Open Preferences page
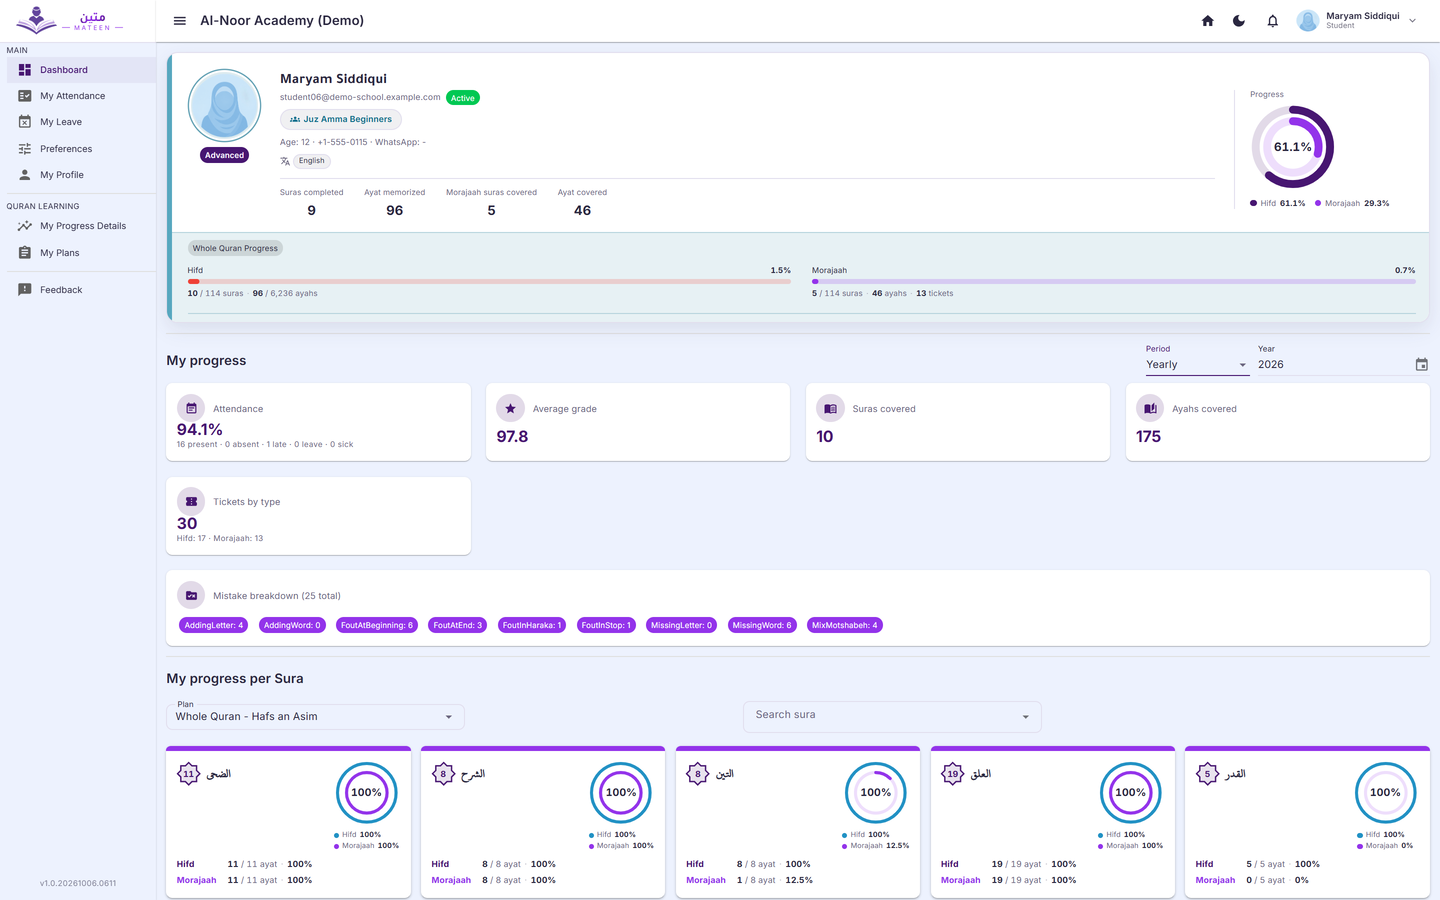Screen dimensions: 1440x900 pos(81,149)
